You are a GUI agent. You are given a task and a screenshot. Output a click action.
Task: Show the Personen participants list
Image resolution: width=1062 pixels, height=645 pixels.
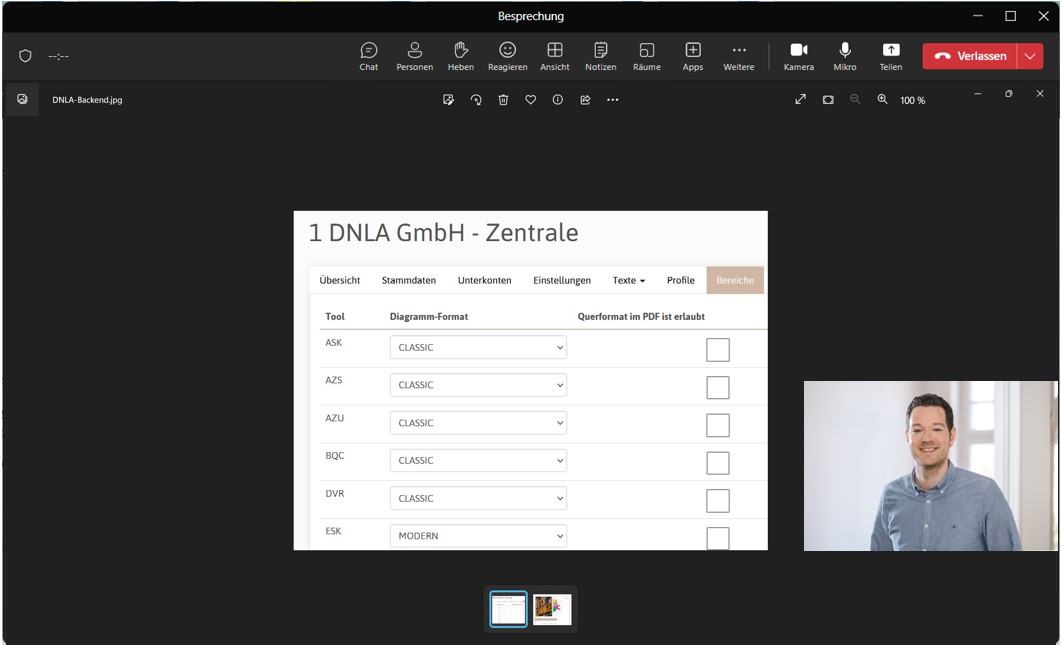tap(415, 56)
